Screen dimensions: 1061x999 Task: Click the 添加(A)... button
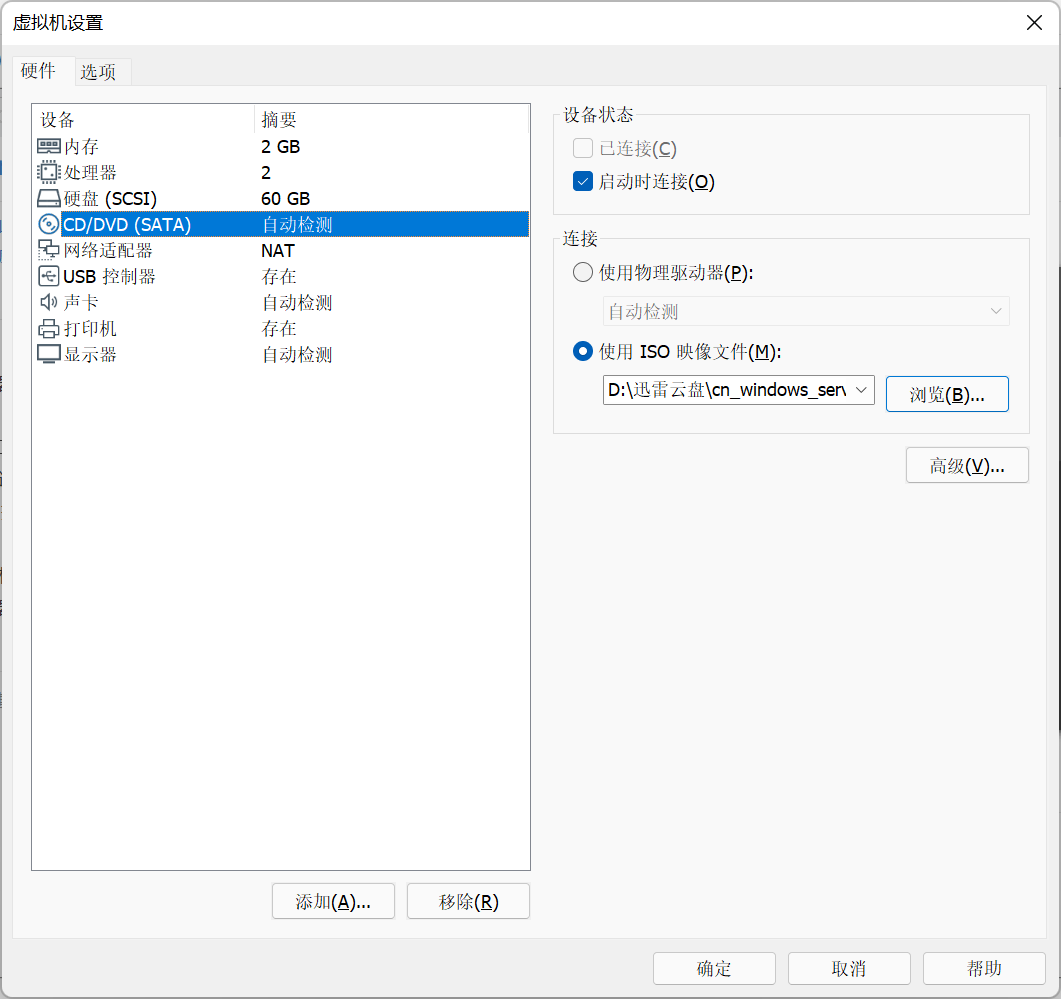pyautogui.click(x=333, y=902)
